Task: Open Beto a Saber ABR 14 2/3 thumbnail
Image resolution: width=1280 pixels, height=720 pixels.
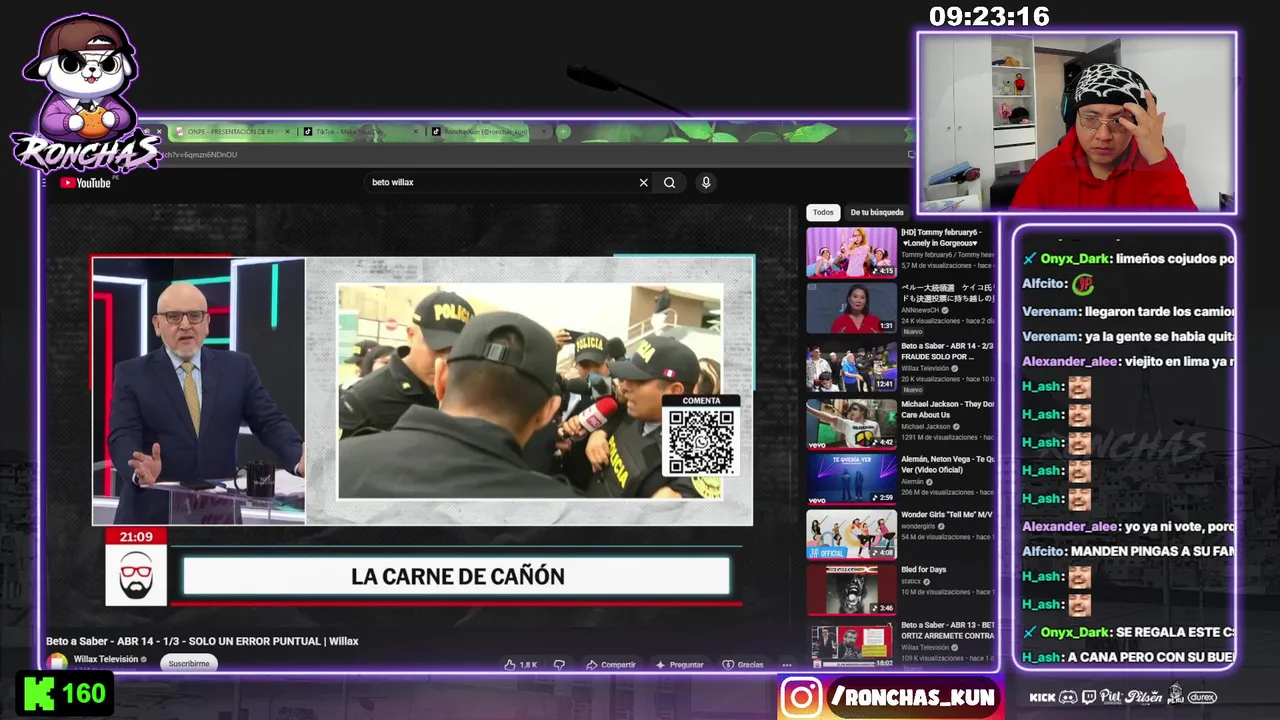Action: tap(852, 366)
